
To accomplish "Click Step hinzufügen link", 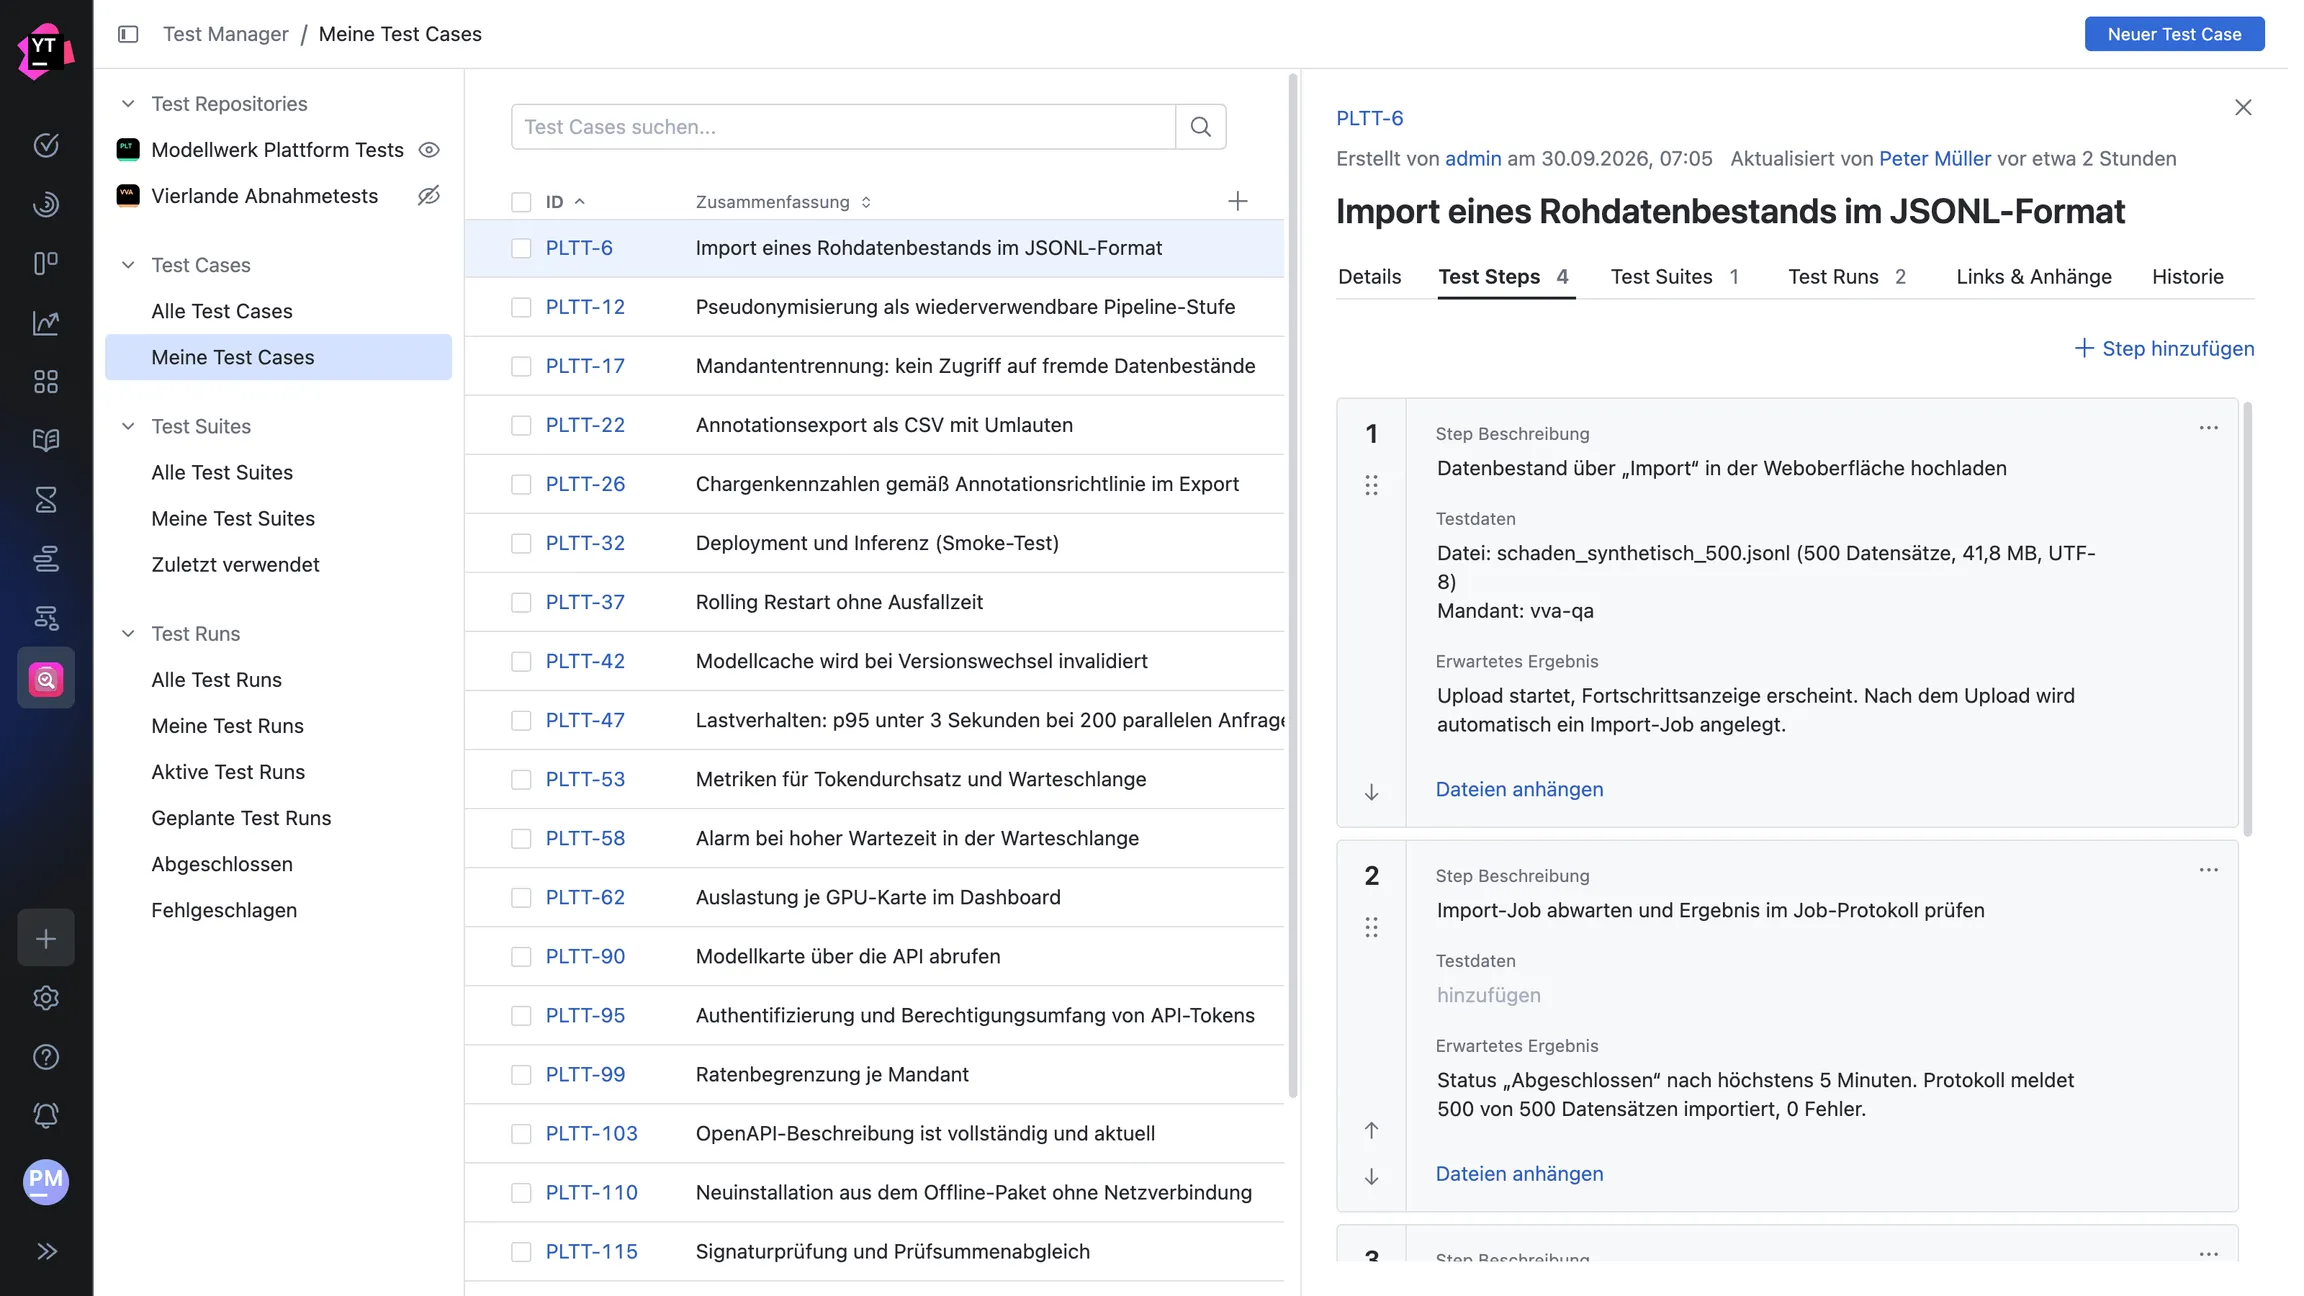I will point(2164,348).
